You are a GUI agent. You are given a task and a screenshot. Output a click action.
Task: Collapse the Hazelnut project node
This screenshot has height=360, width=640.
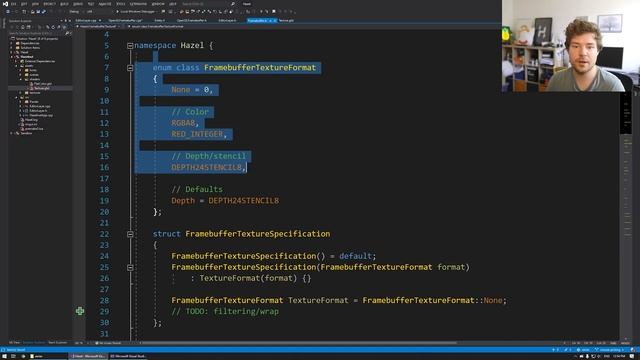coord(11,57)
